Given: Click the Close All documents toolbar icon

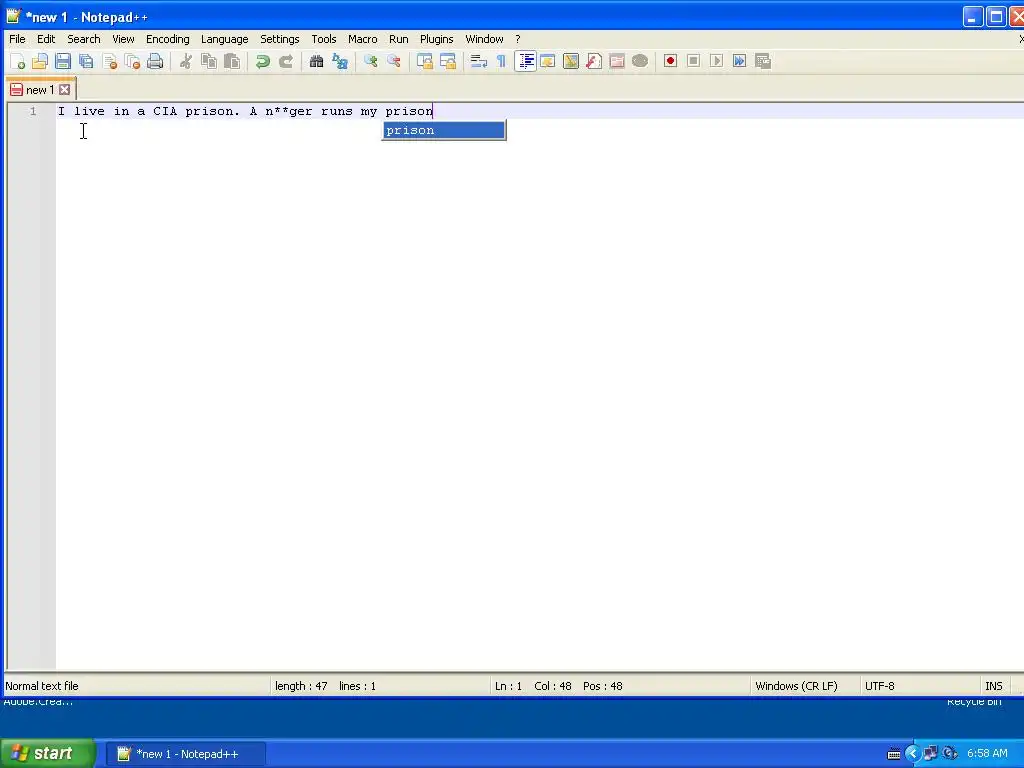Looking at the screenshot, I should click(x=133, y=61).
